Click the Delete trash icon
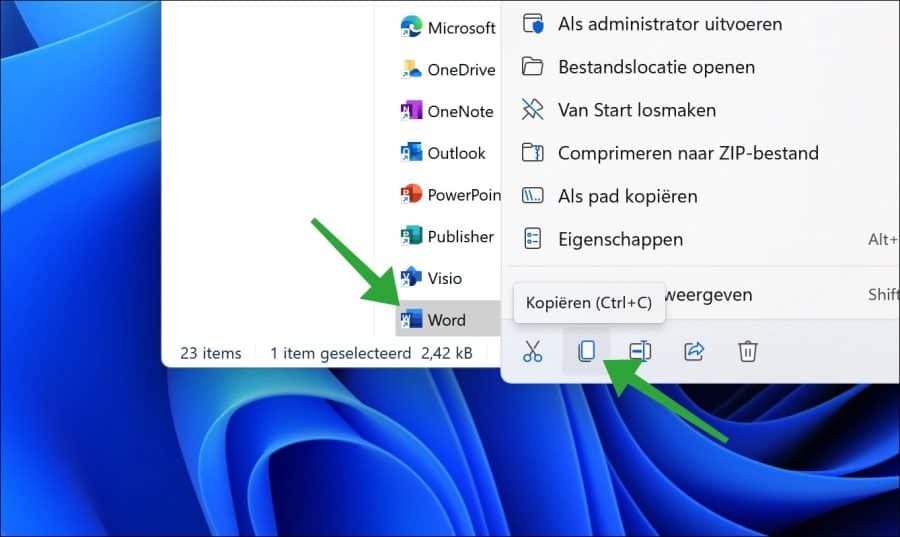This screenshot has height=537, width=900. (747, 351)
